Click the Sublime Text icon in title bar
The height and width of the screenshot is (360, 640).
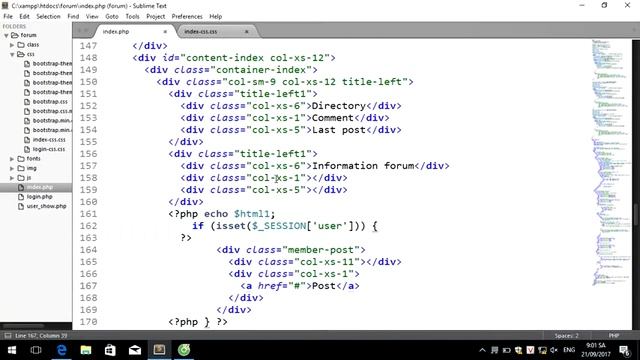pyautogui.click(x=5, y=5)
